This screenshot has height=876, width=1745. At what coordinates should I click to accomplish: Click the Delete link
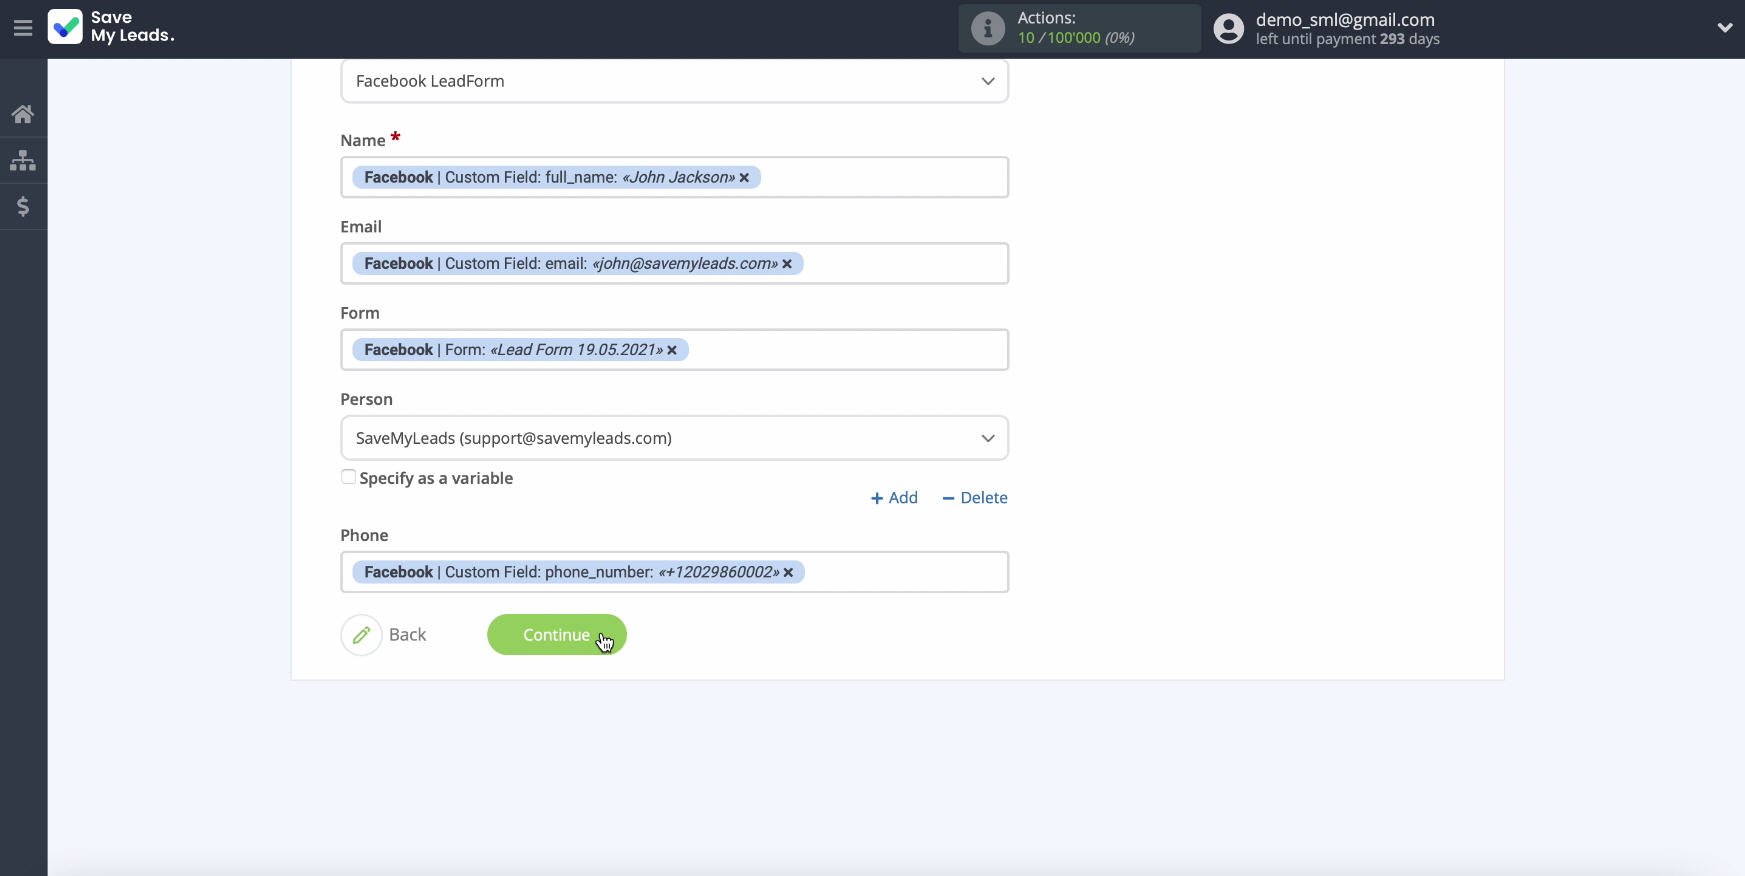point(975,498)
